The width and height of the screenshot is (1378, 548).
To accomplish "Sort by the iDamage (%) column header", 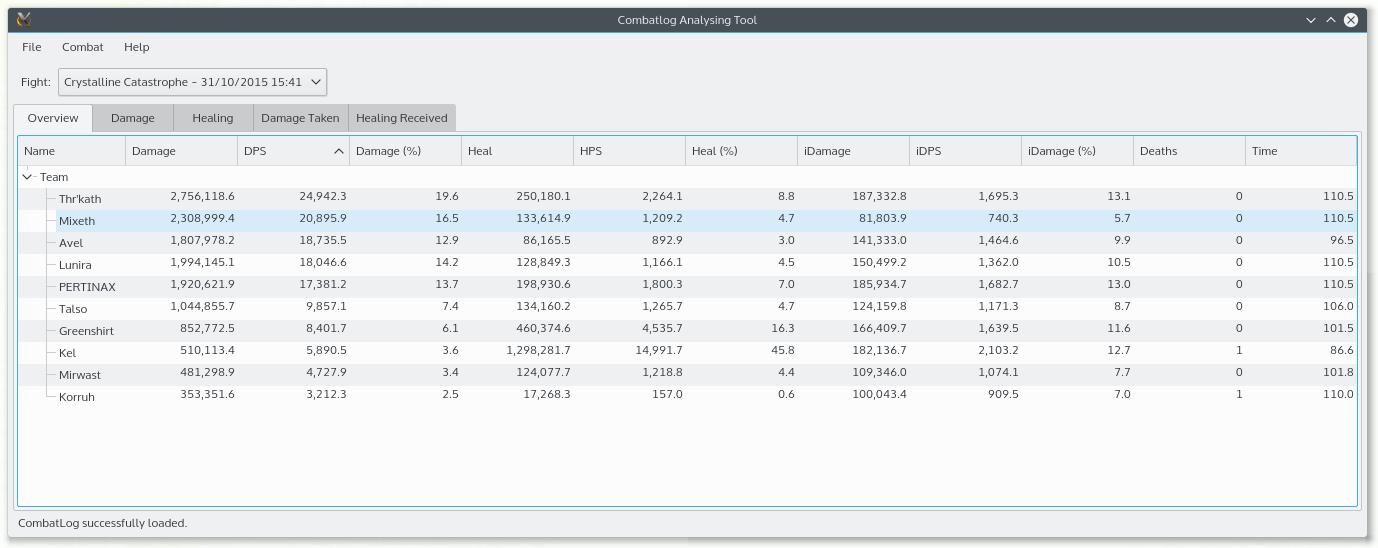I will tap(1077, 151).
